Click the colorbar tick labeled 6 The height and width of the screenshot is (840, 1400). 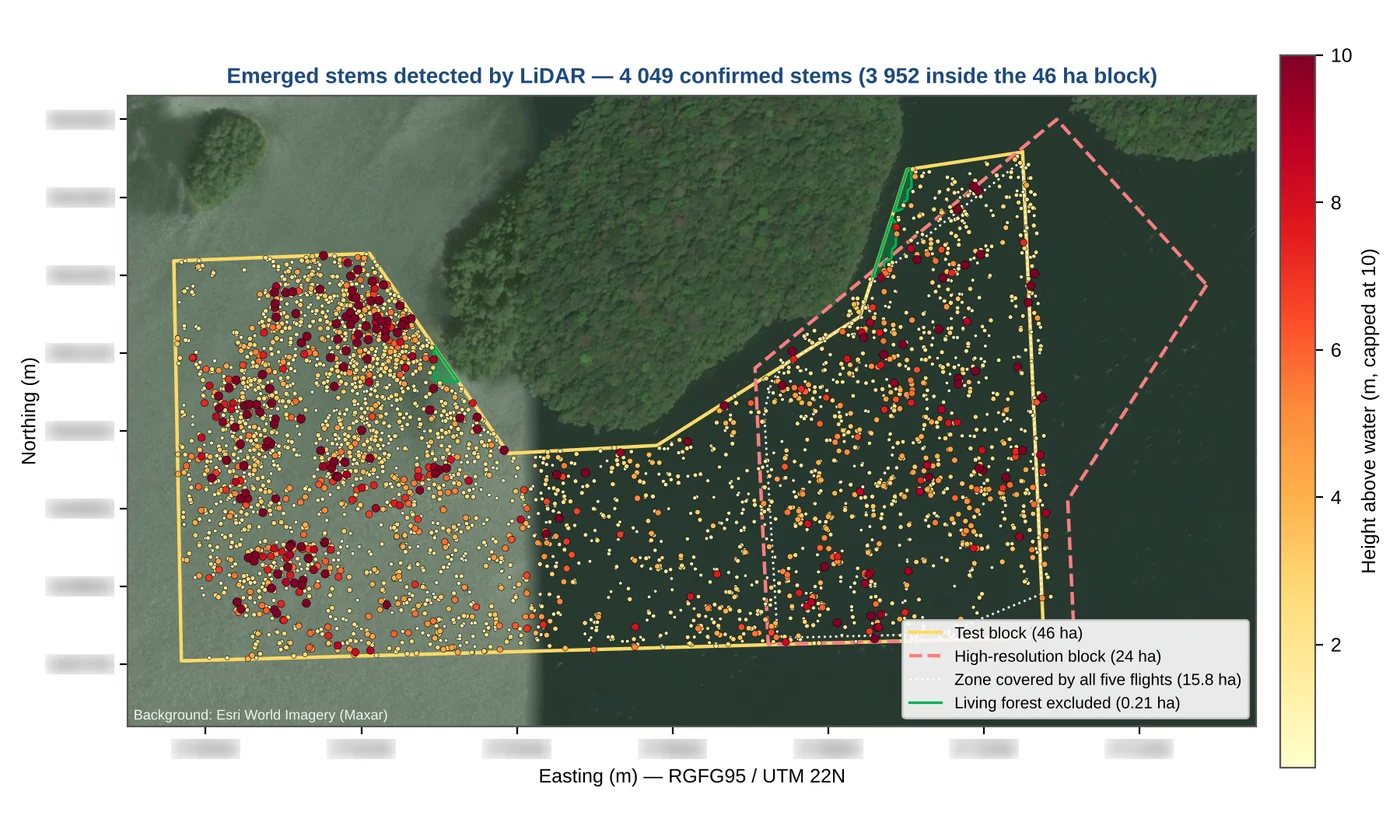point(1335,350)
